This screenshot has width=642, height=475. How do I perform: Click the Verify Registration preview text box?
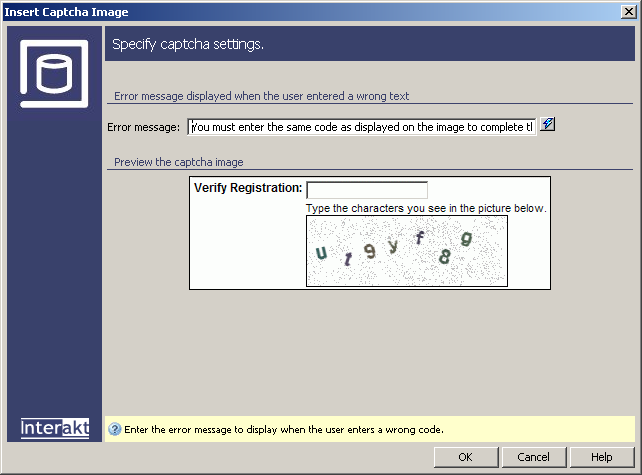pos(367,190)
